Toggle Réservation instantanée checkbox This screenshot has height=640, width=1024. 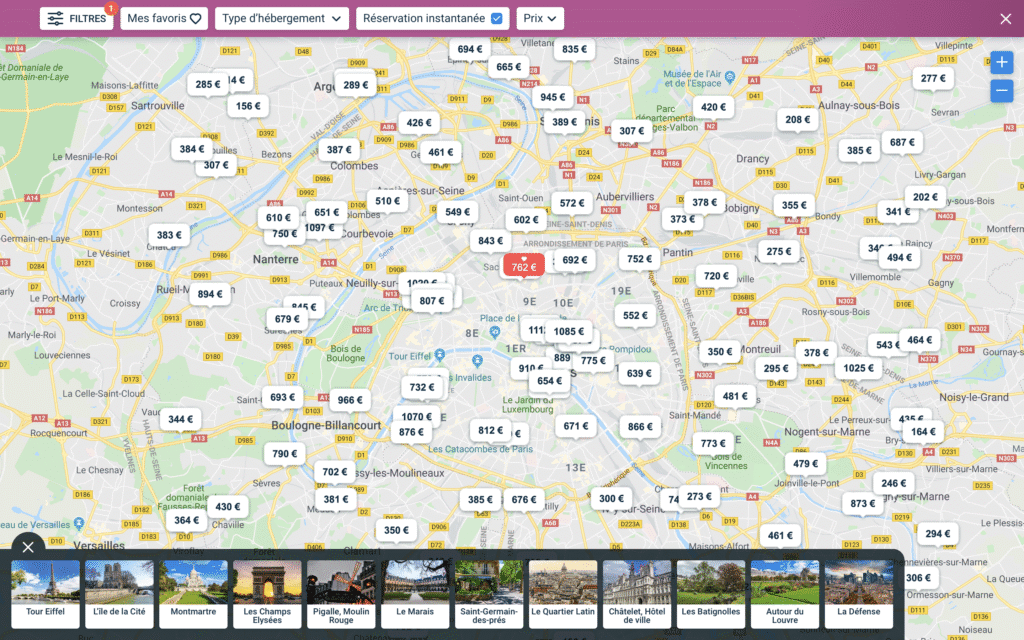click(x=497, y=18)
